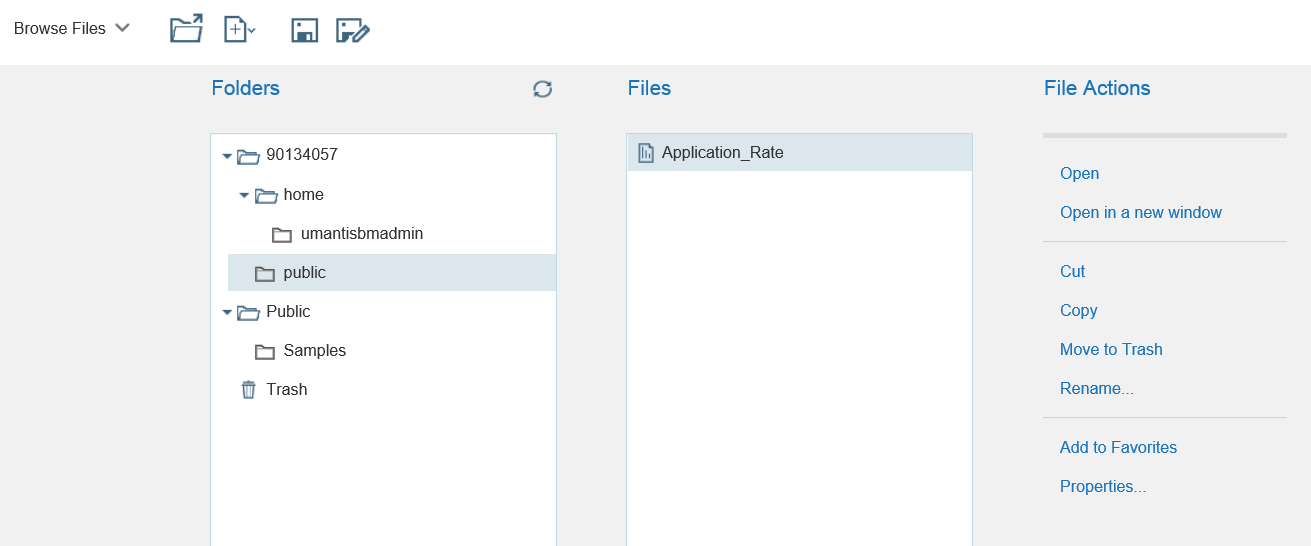Click the Open file action

point(1079,174)
